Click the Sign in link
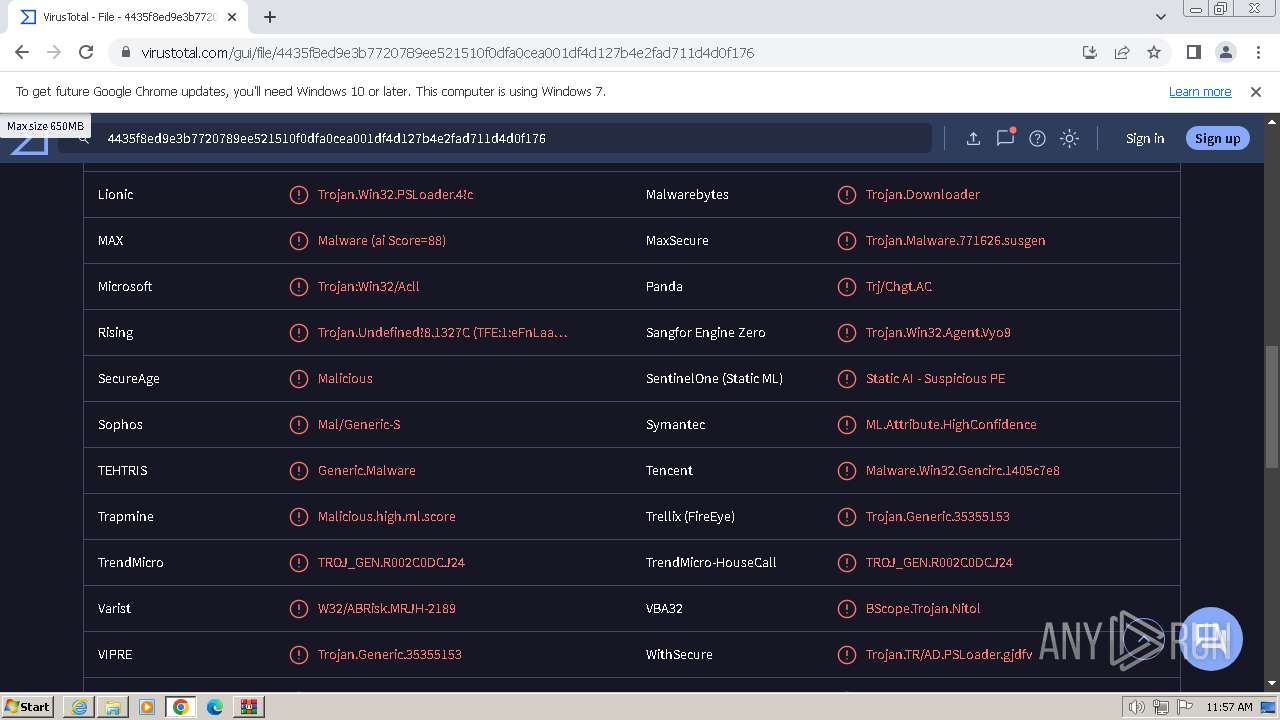 (1145, 138)
